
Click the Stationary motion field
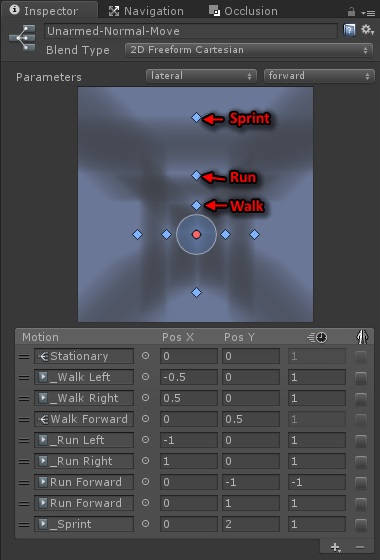[84, 356]
